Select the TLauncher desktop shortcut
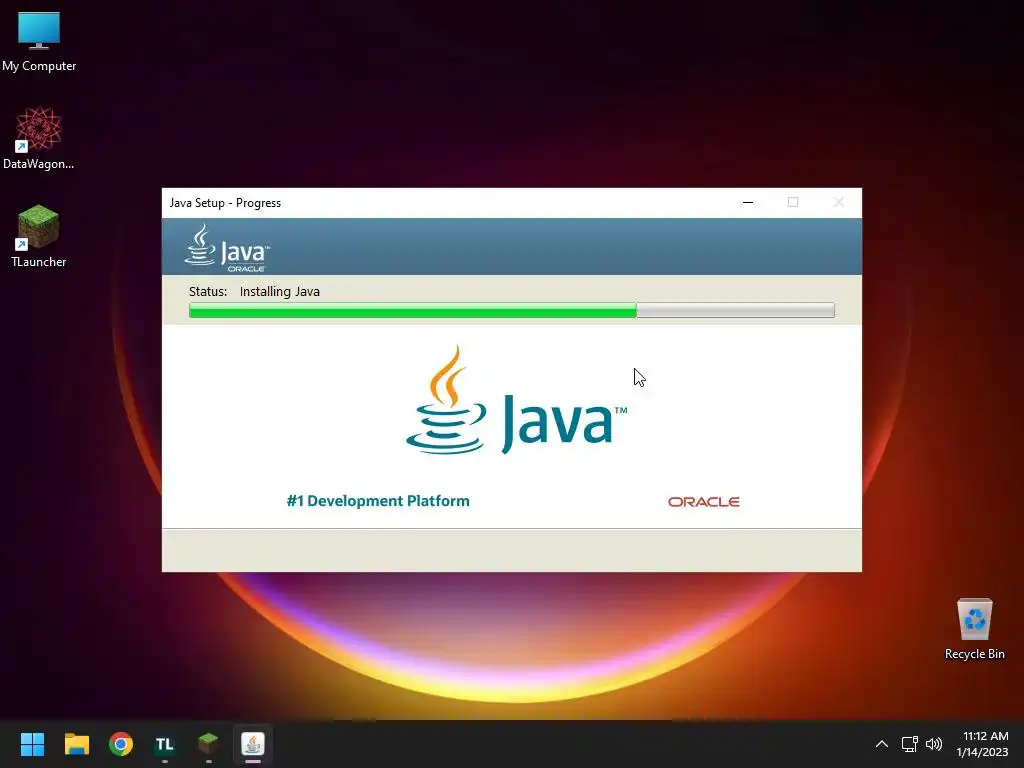This screenshot has height=768, width=1024. (x=39, y=236)
